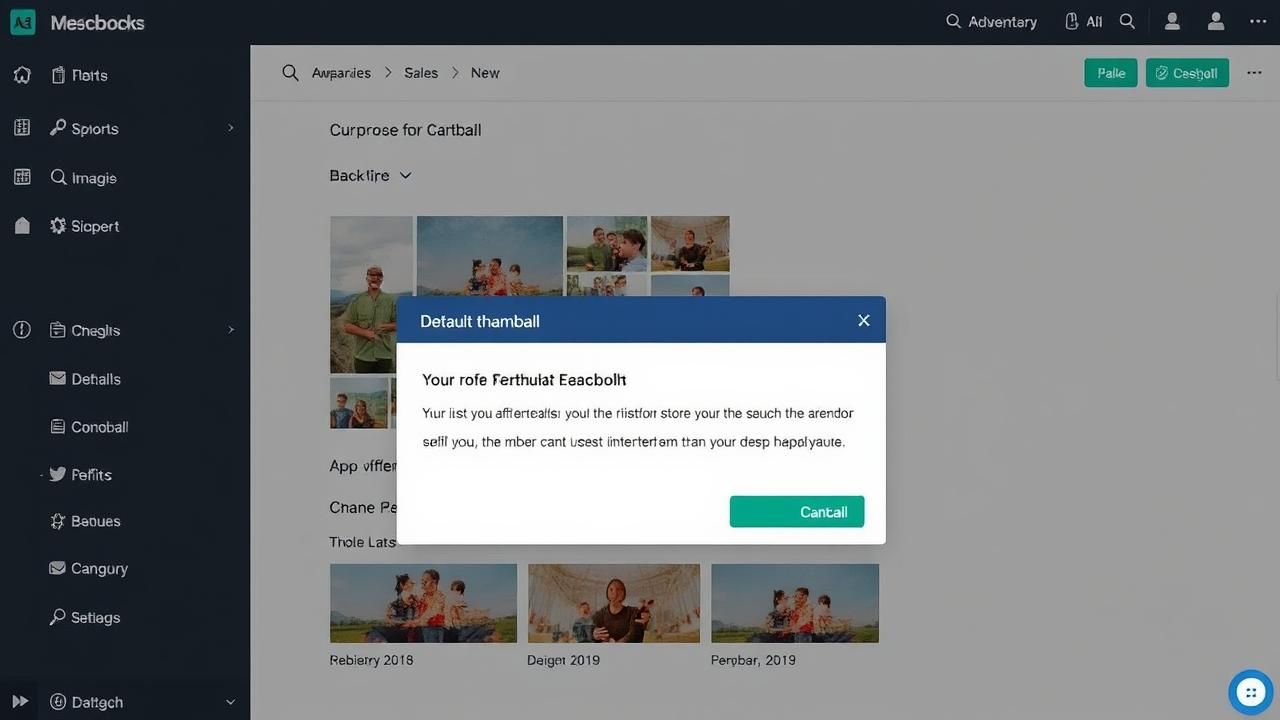Select the Detialls sidebar item
The width and height of the screenshot is (1280, 720).
[96, 379]
